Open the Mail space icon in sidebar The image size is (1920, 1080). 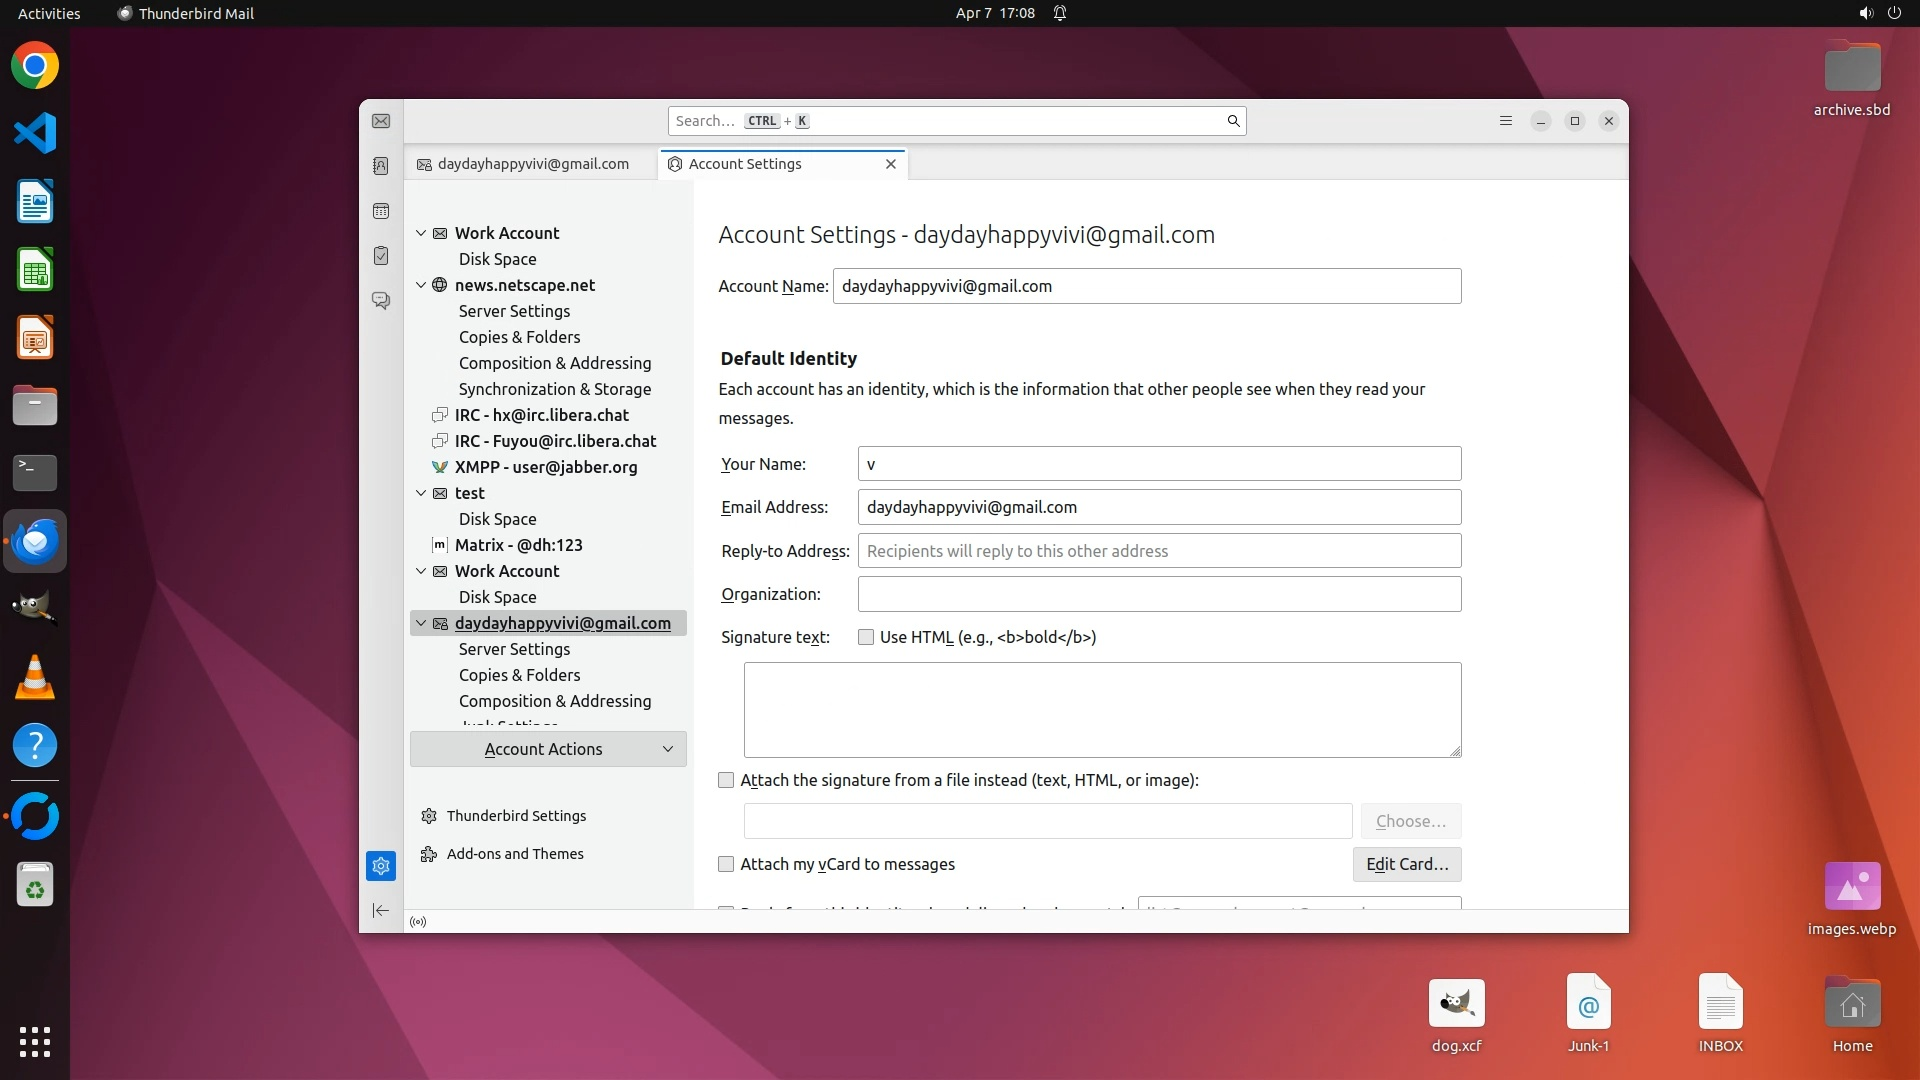pos(381,121)
